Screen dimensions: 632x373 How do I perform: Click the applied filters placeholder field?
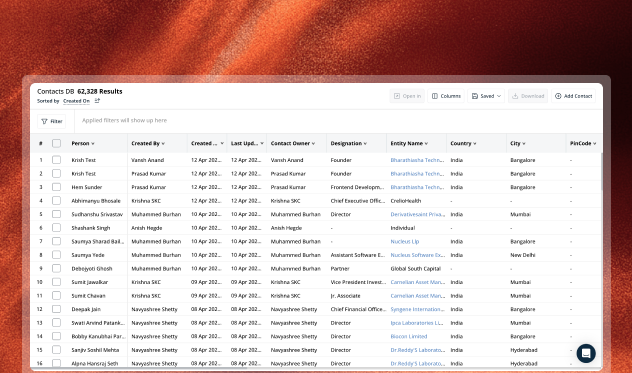click(125, 120)
